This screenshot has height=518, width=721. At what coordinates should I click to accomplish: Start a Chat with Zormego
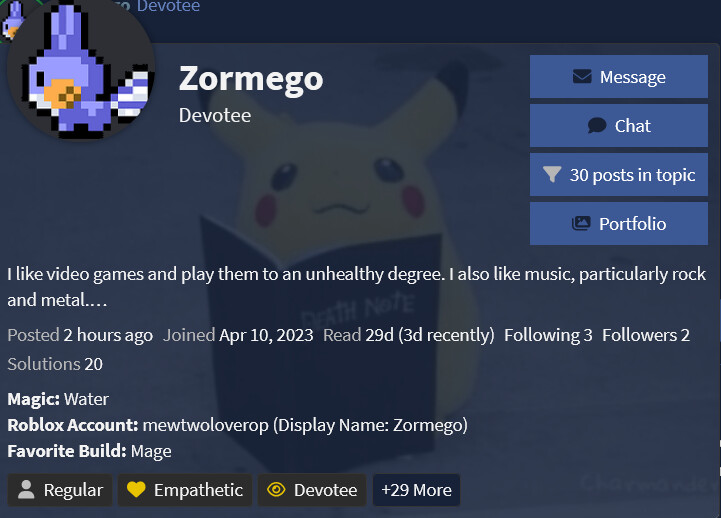pyautogui.click(x=618, y=125)
